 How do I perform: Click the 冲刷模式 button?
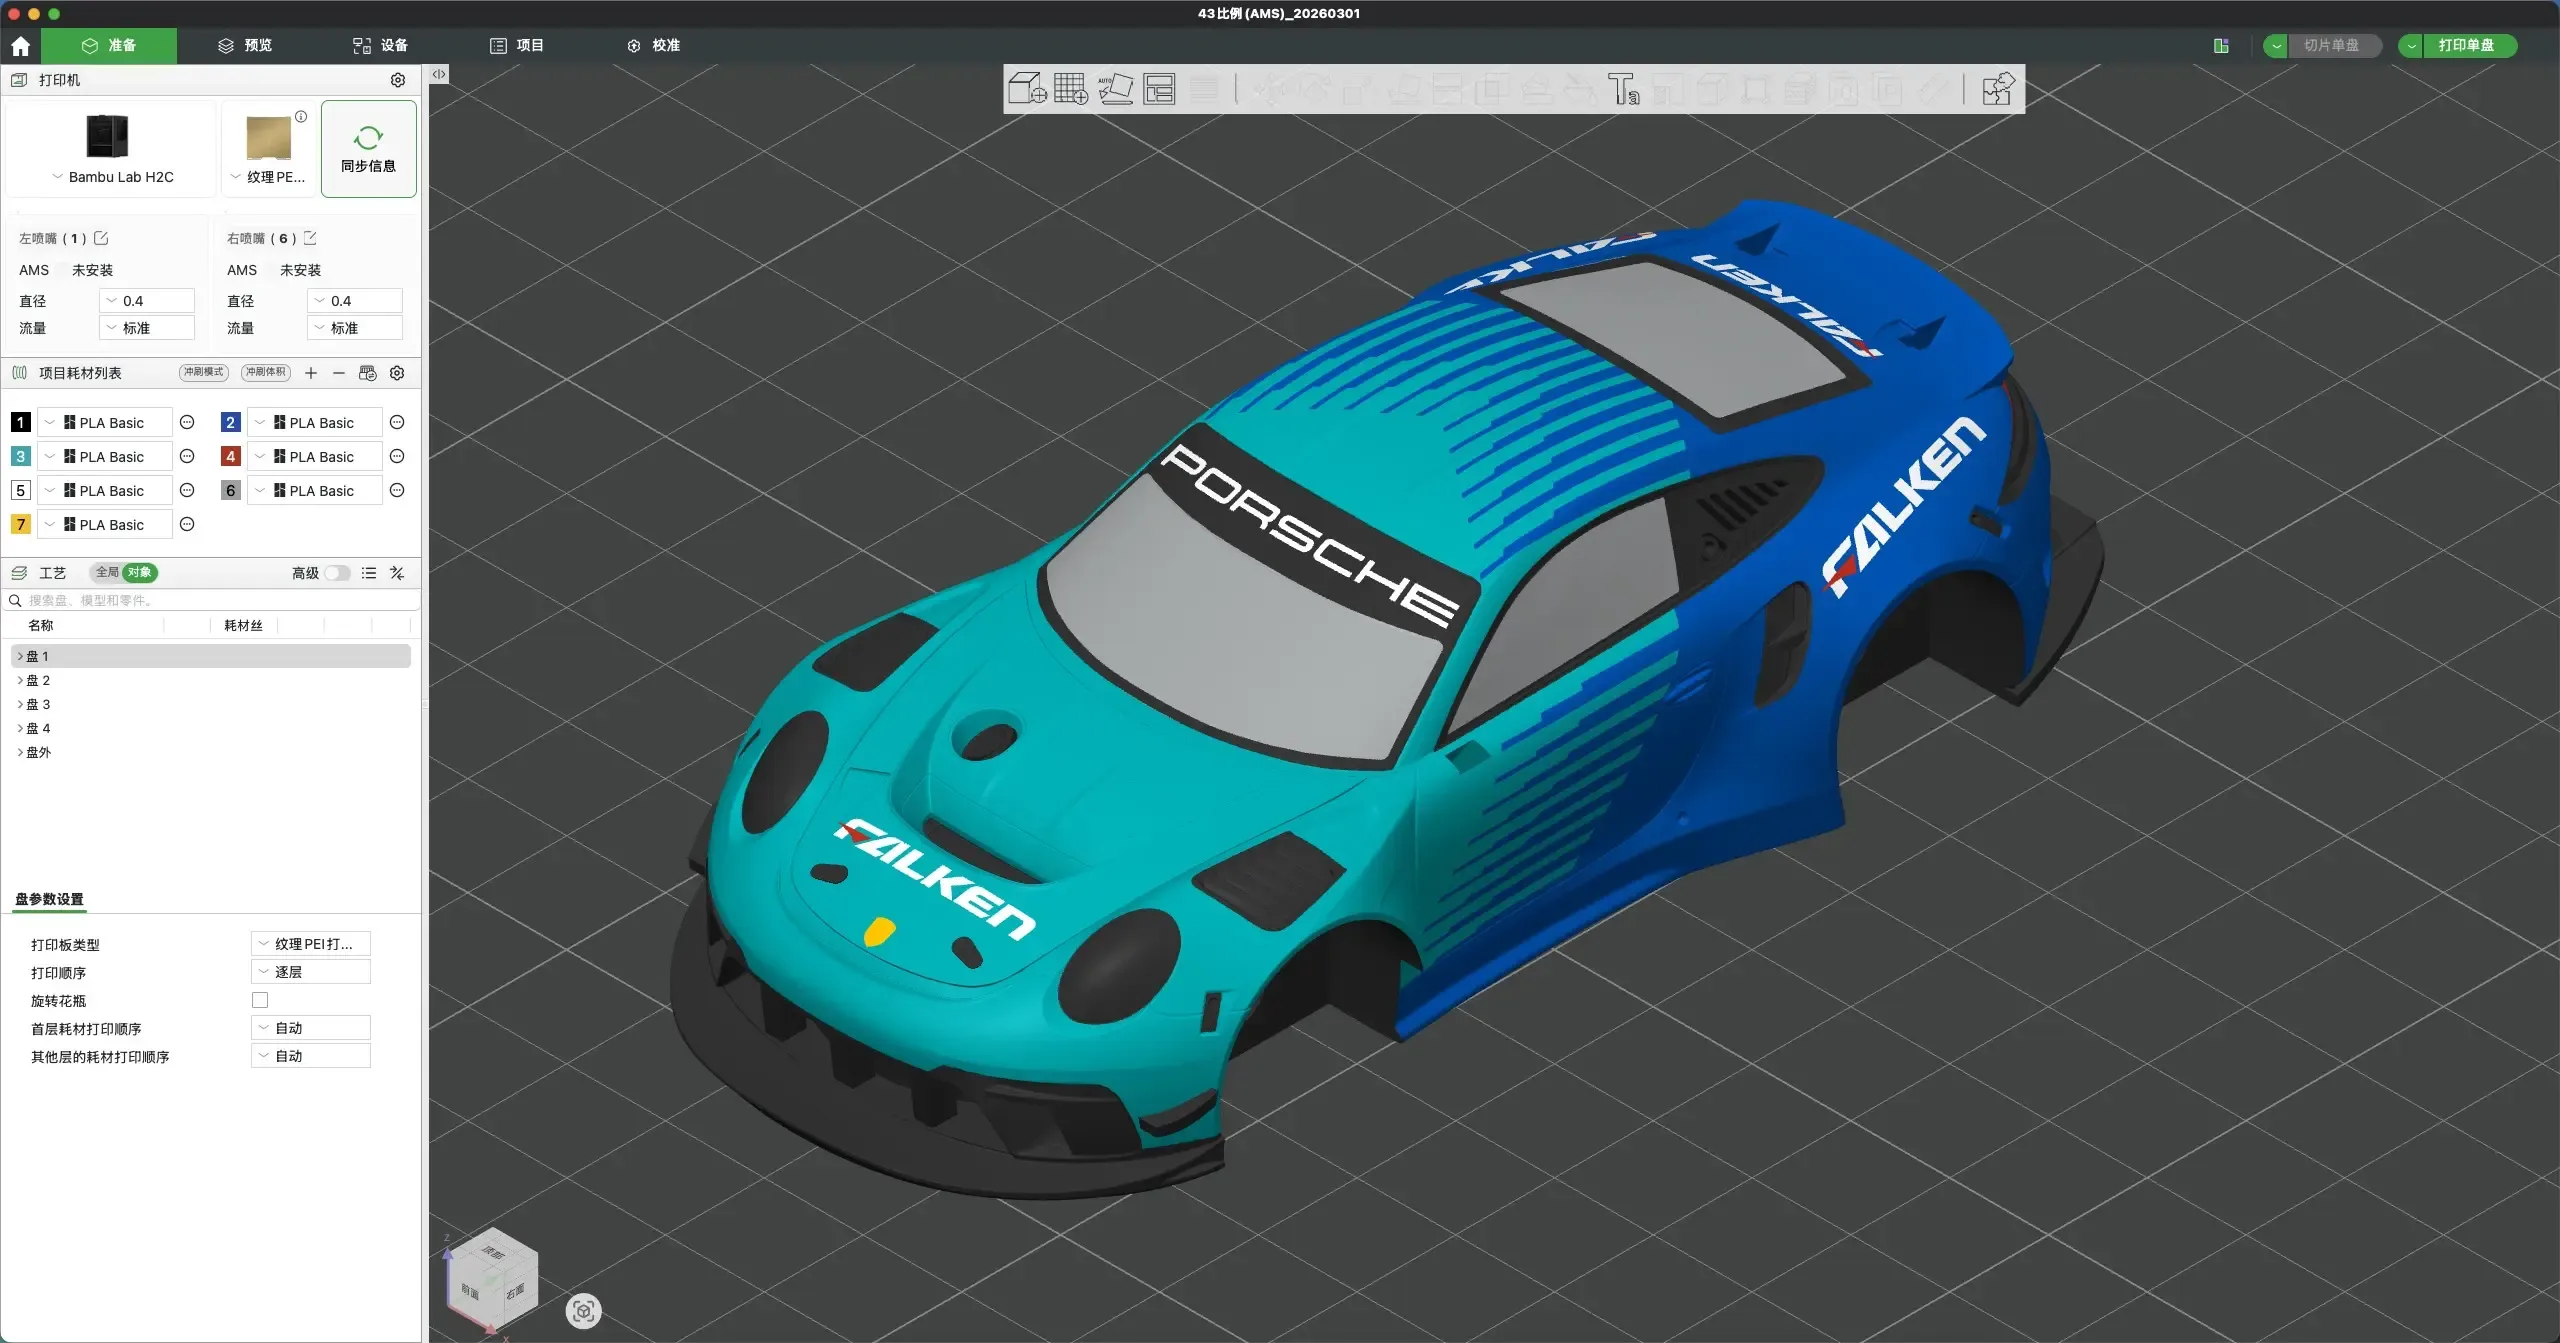(x=204, y=373)
